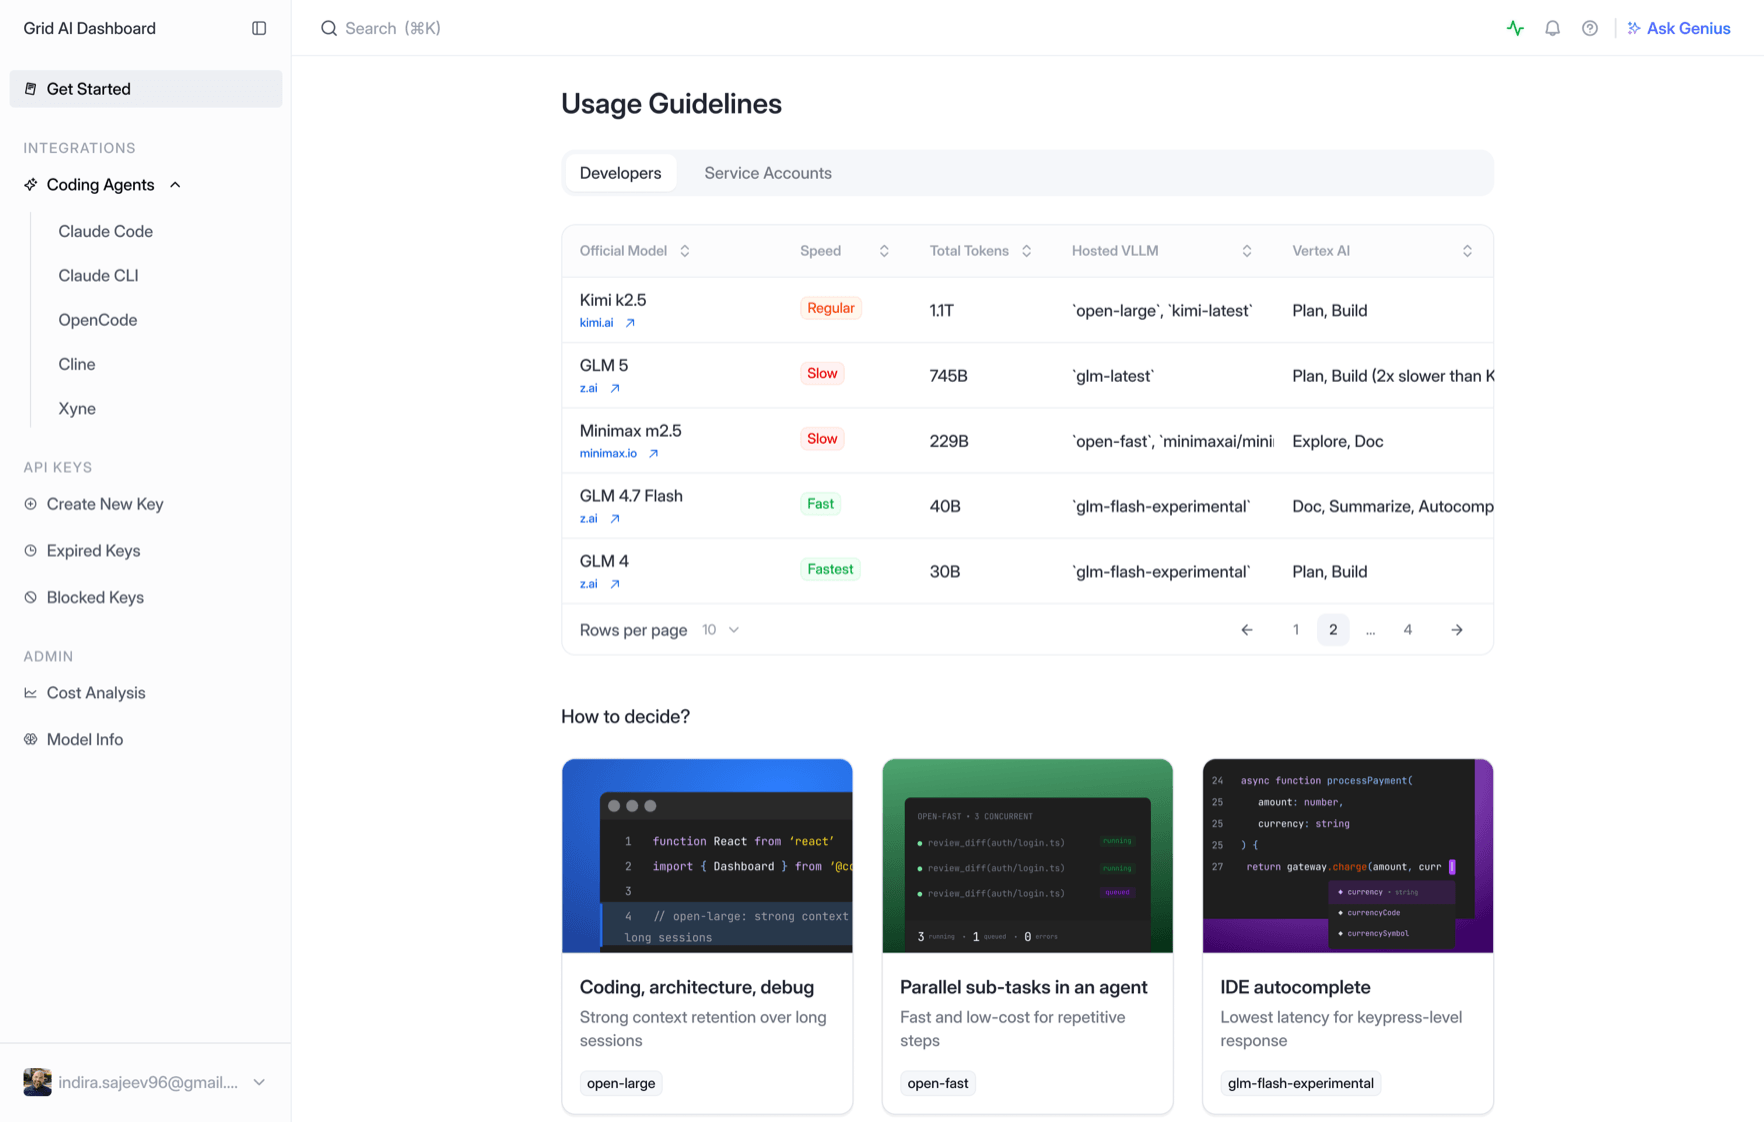Go to page 1
The width and height of the screenshot is (1764, 1122).
[x=1296, y=630]
